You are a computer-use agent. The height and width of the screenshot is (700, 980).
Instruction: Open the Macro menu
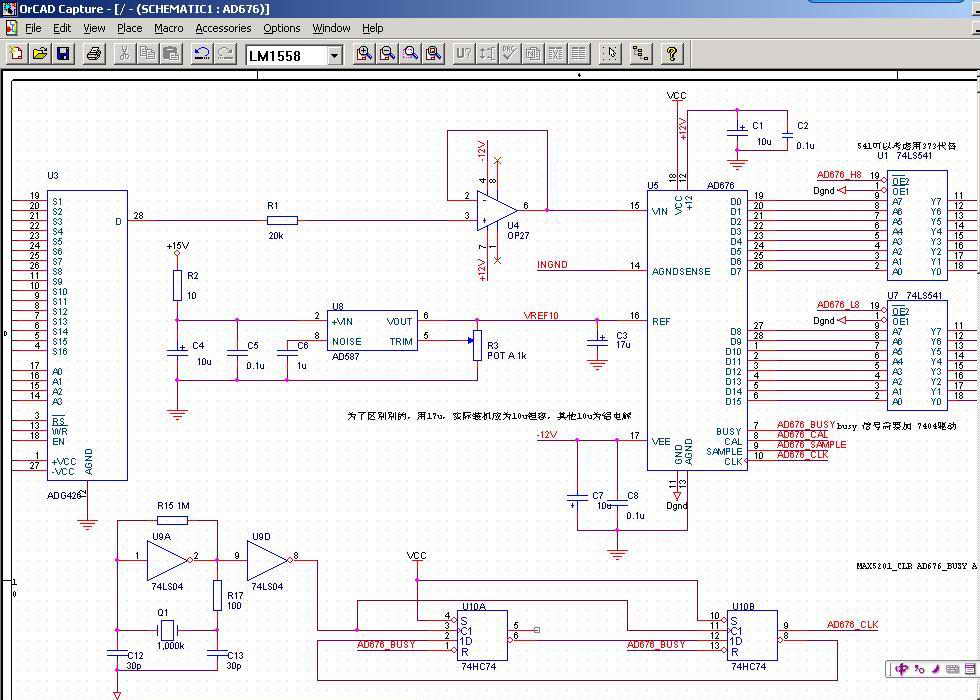[169, 28]
